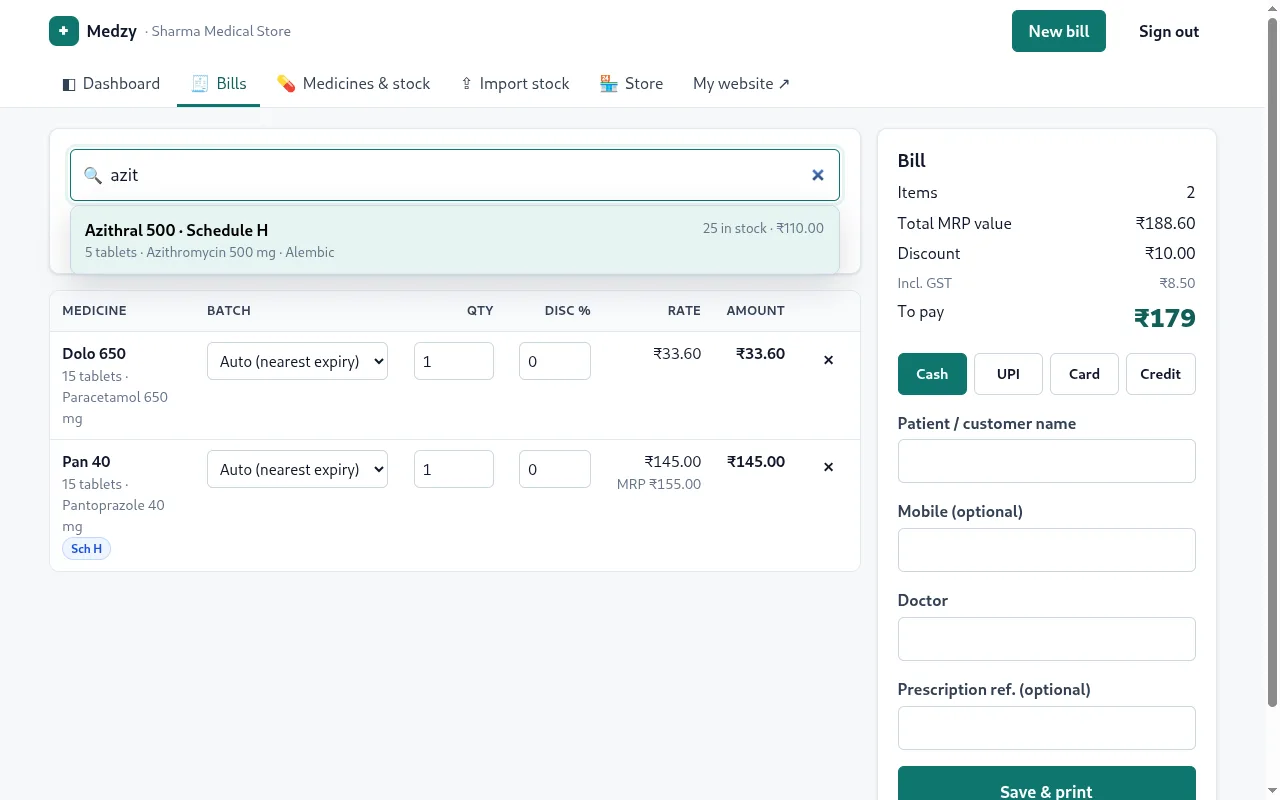Change discount percent for Pan 40

click(x=555, y=469)
